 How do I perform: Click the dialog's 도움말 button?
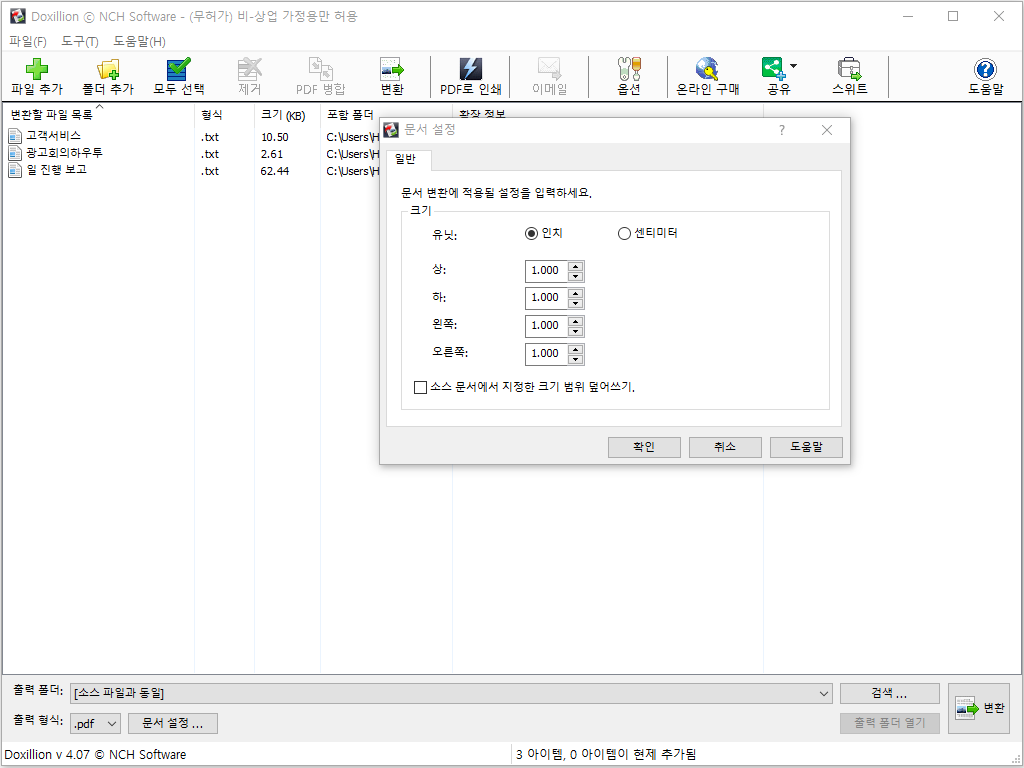[806, 447]
